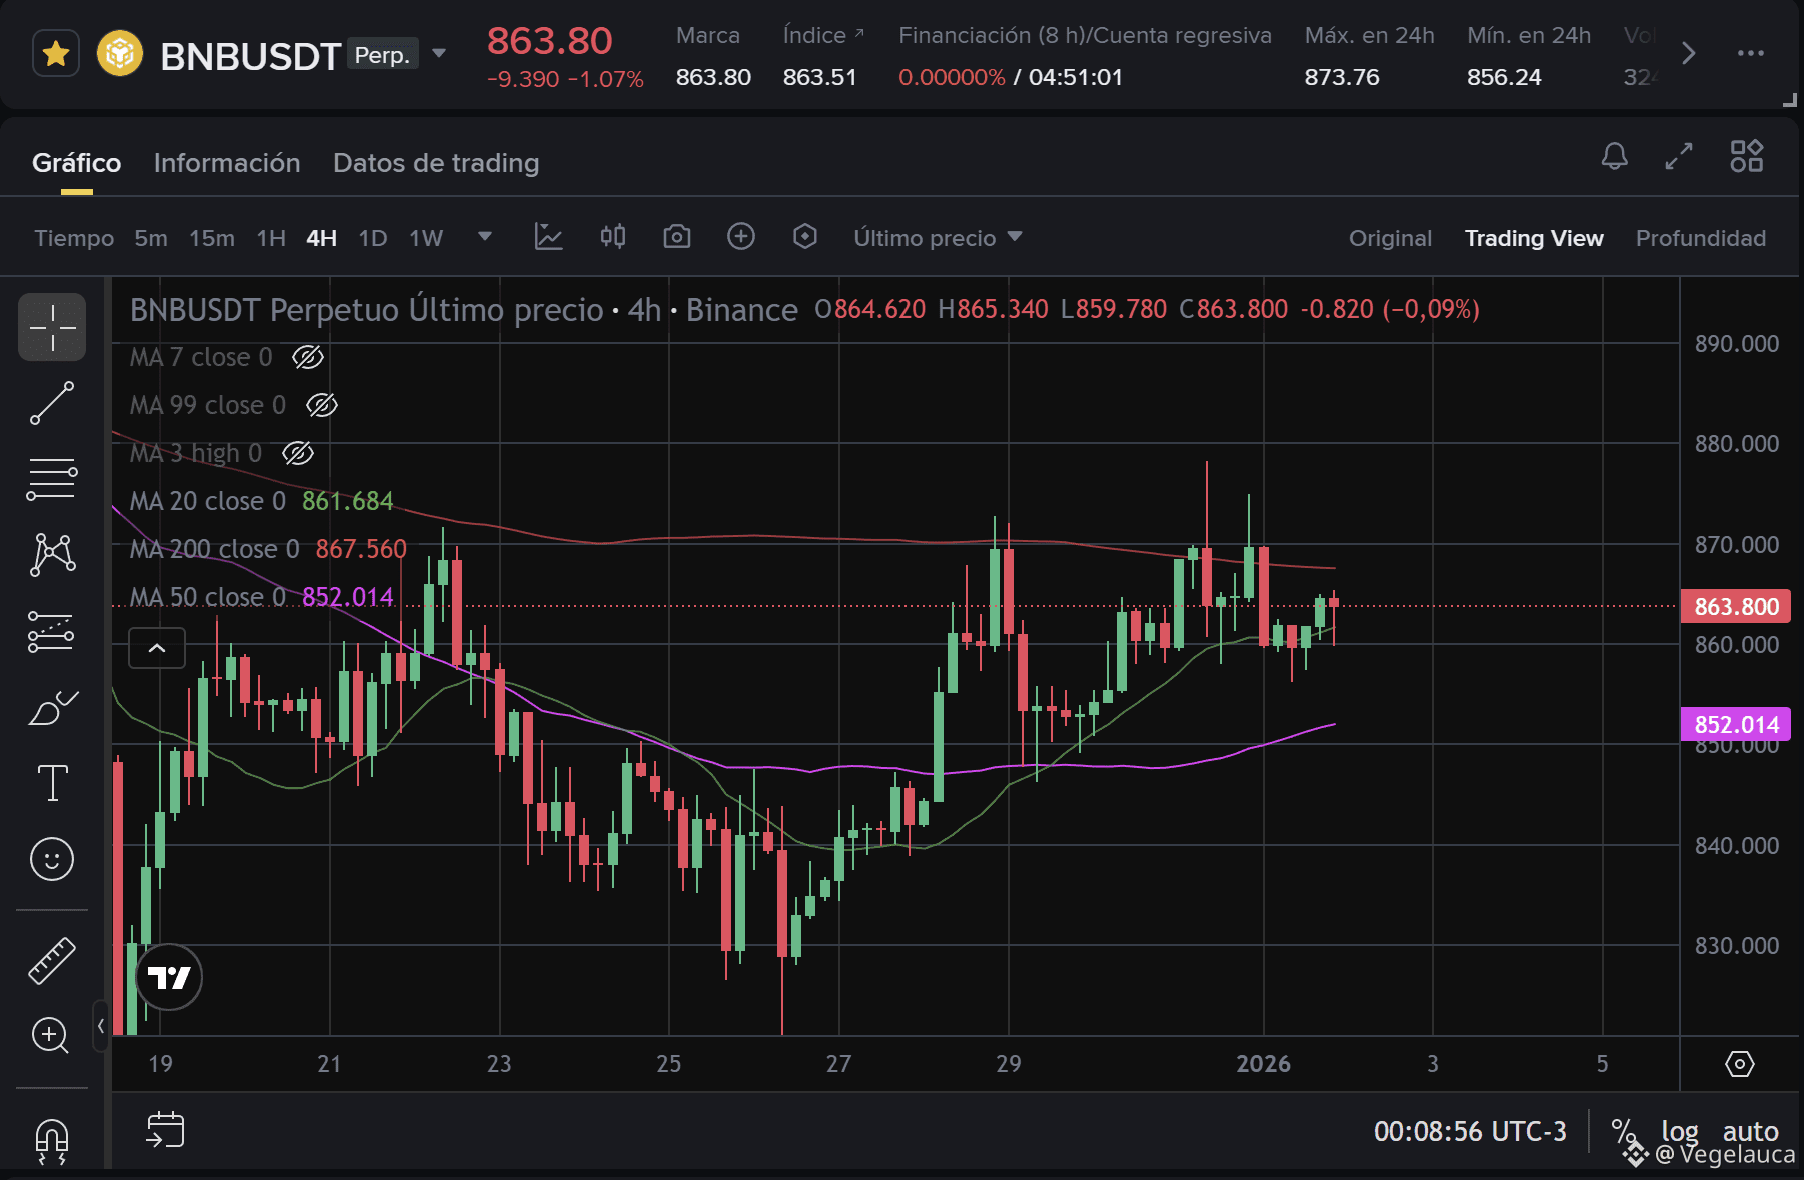Open the timezone selector 00:08:56 UTC-3

(1470, 1131)
